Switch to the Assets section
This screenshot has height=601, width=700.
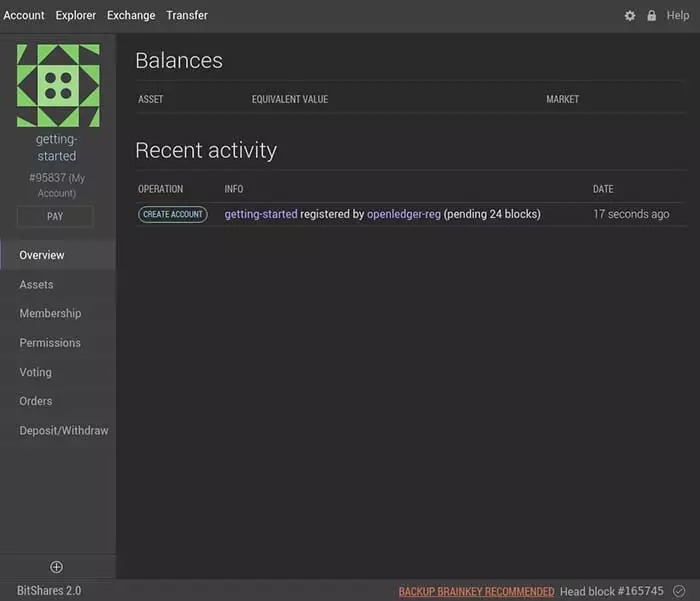click(x=36, y=285)
